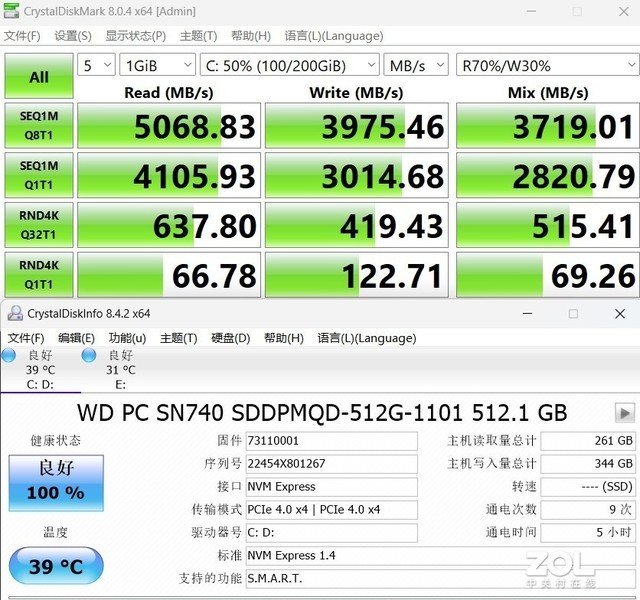
Task: Minimize the CrystalDiskInfo window
Action: click(527, 313)
